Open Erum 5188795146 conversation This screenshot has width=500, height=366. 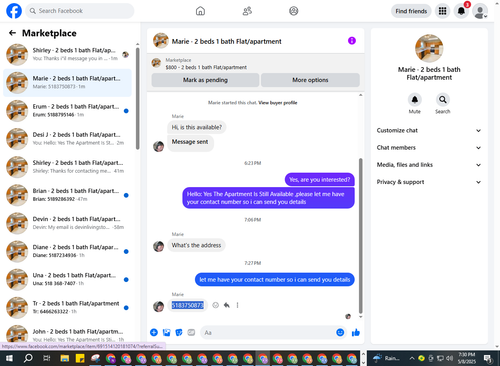click(x=67, y=111)
